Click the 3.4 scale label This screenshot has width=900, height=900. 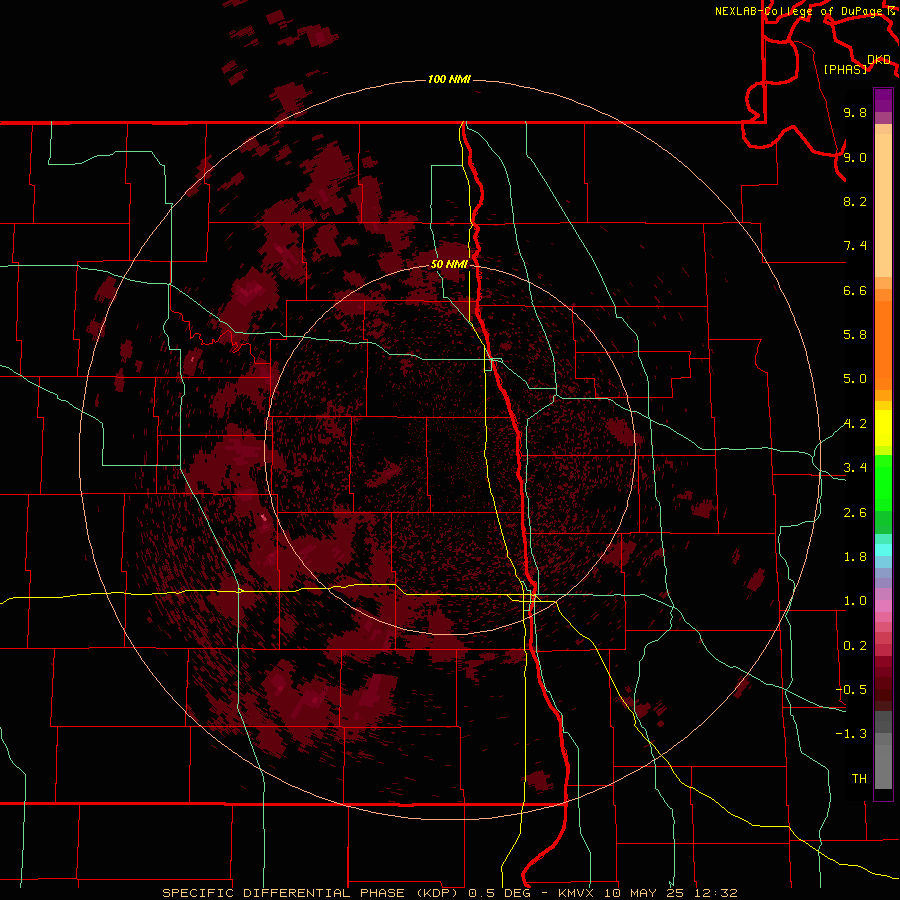(x=855, y=468)
